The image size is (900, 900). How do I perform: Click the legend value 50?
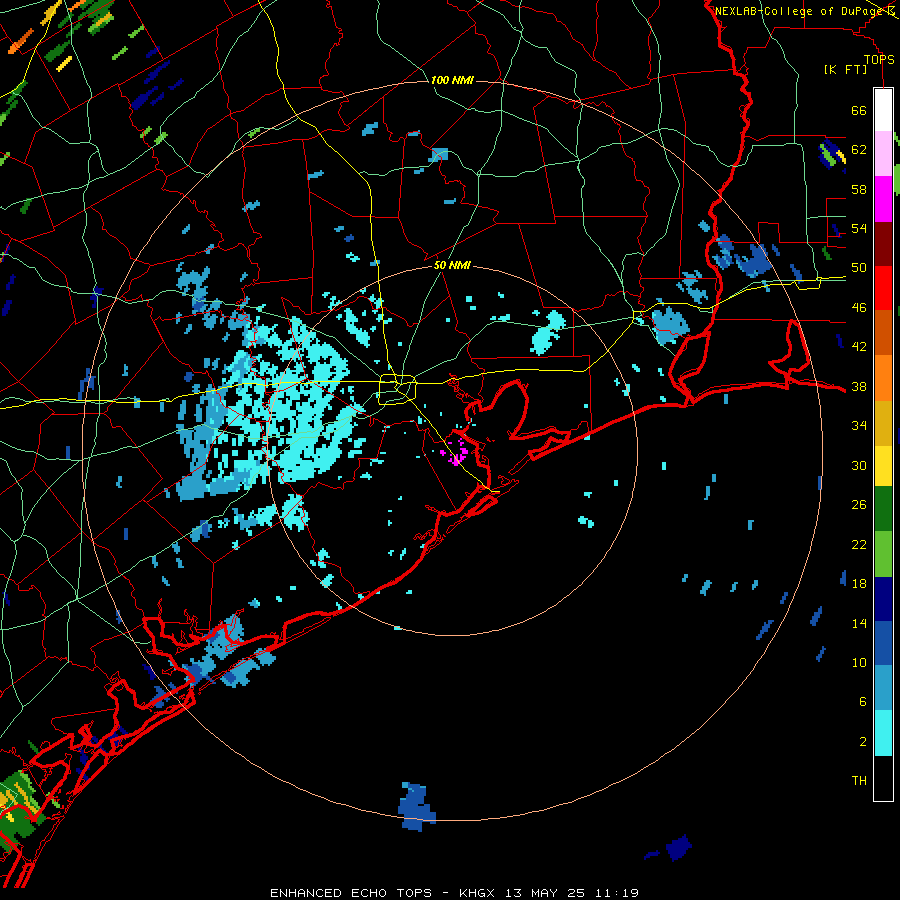(x=859, y=268)
